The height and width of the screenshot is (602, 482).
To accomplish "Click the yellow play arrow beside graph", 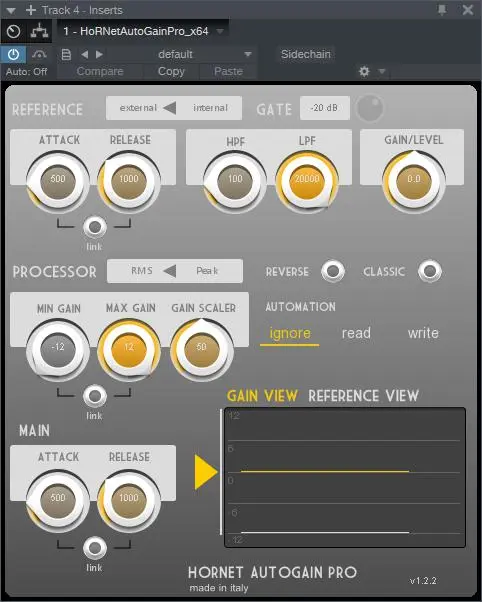I will point(206,472).
